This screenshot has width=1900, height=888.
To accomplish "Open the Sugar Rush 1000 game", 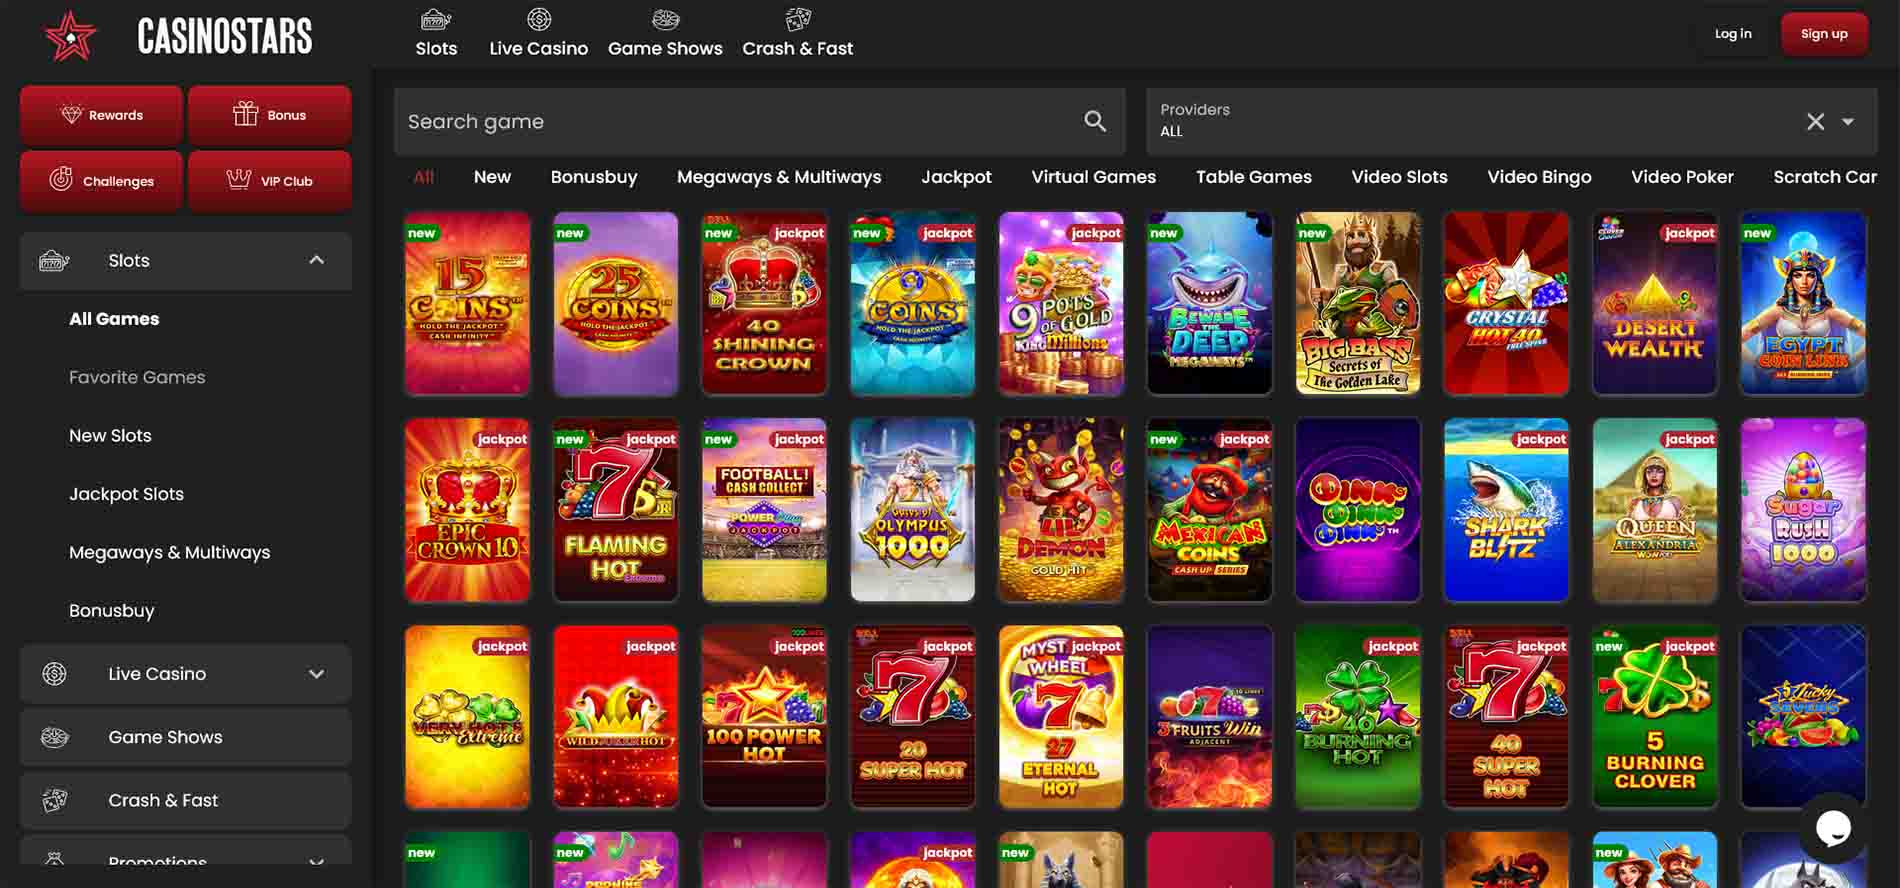I will point(1803,510).
